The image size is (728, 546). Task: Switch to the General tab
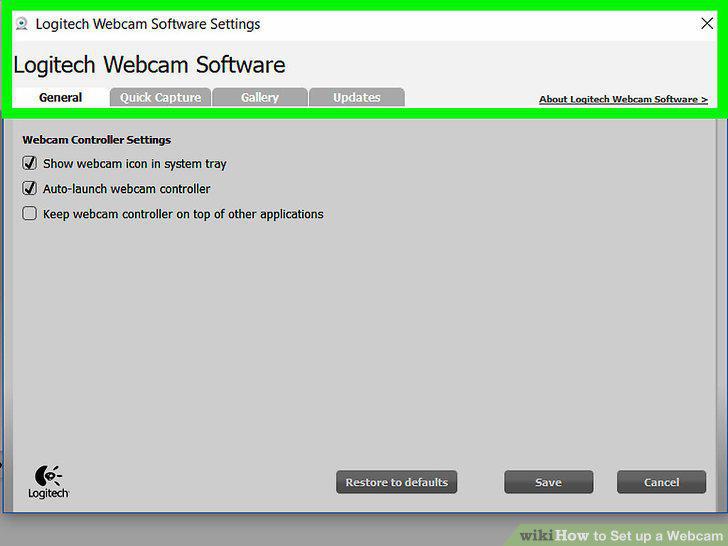(60, 98)
